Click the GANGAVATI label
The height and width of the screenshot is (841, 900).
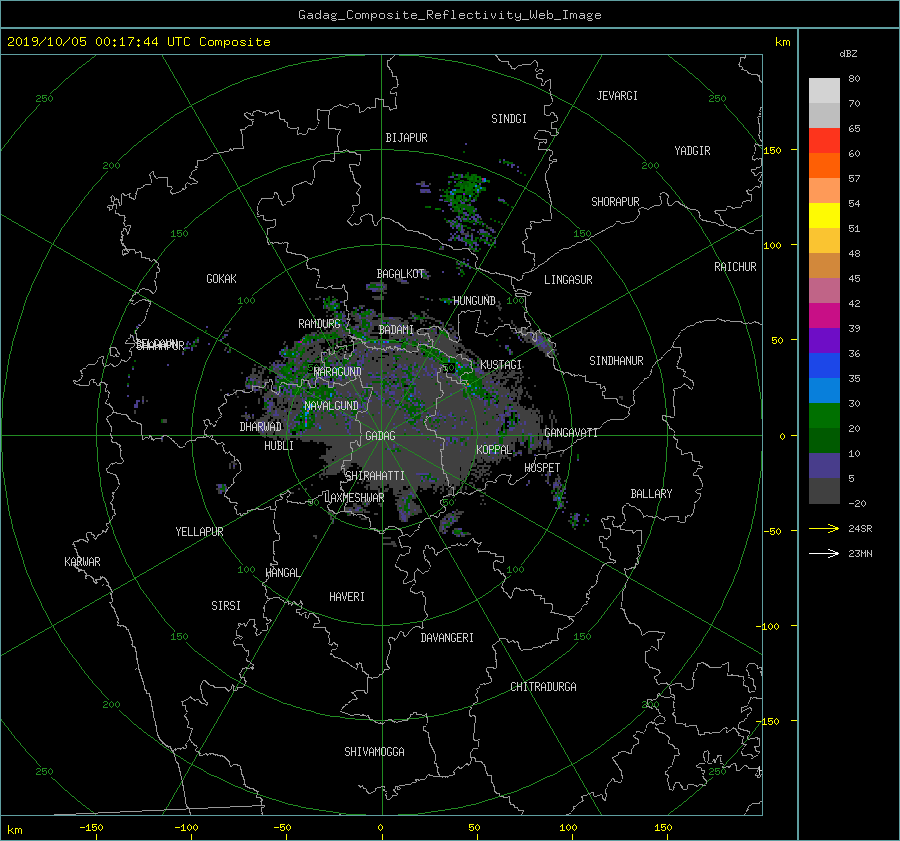pyautogui.click(x=571, y=433)
